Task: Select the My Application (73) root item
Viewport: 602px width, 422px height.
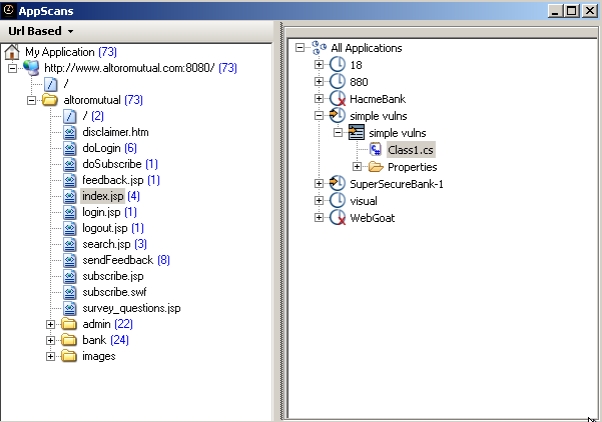Action: point(71,52)
